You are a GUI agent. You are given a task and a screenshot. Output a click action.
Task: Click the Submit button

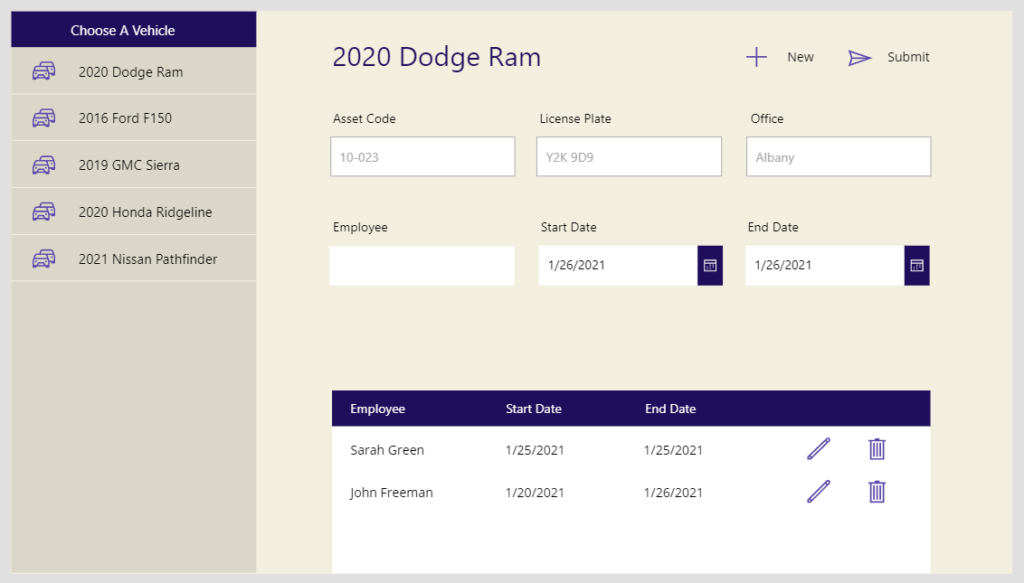tap(908, 57)
